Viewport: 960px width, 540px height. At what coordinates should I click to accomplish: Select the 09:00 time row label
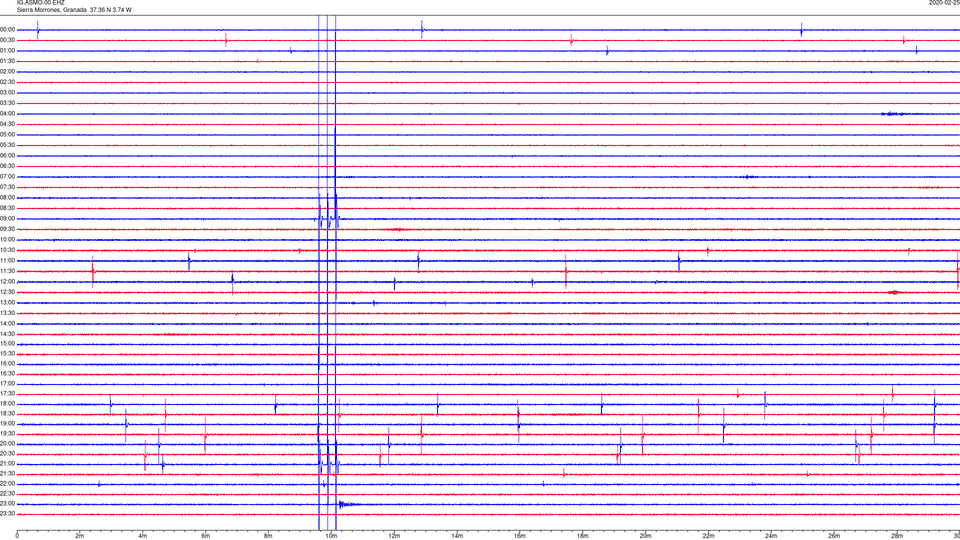tap(8, 219)
